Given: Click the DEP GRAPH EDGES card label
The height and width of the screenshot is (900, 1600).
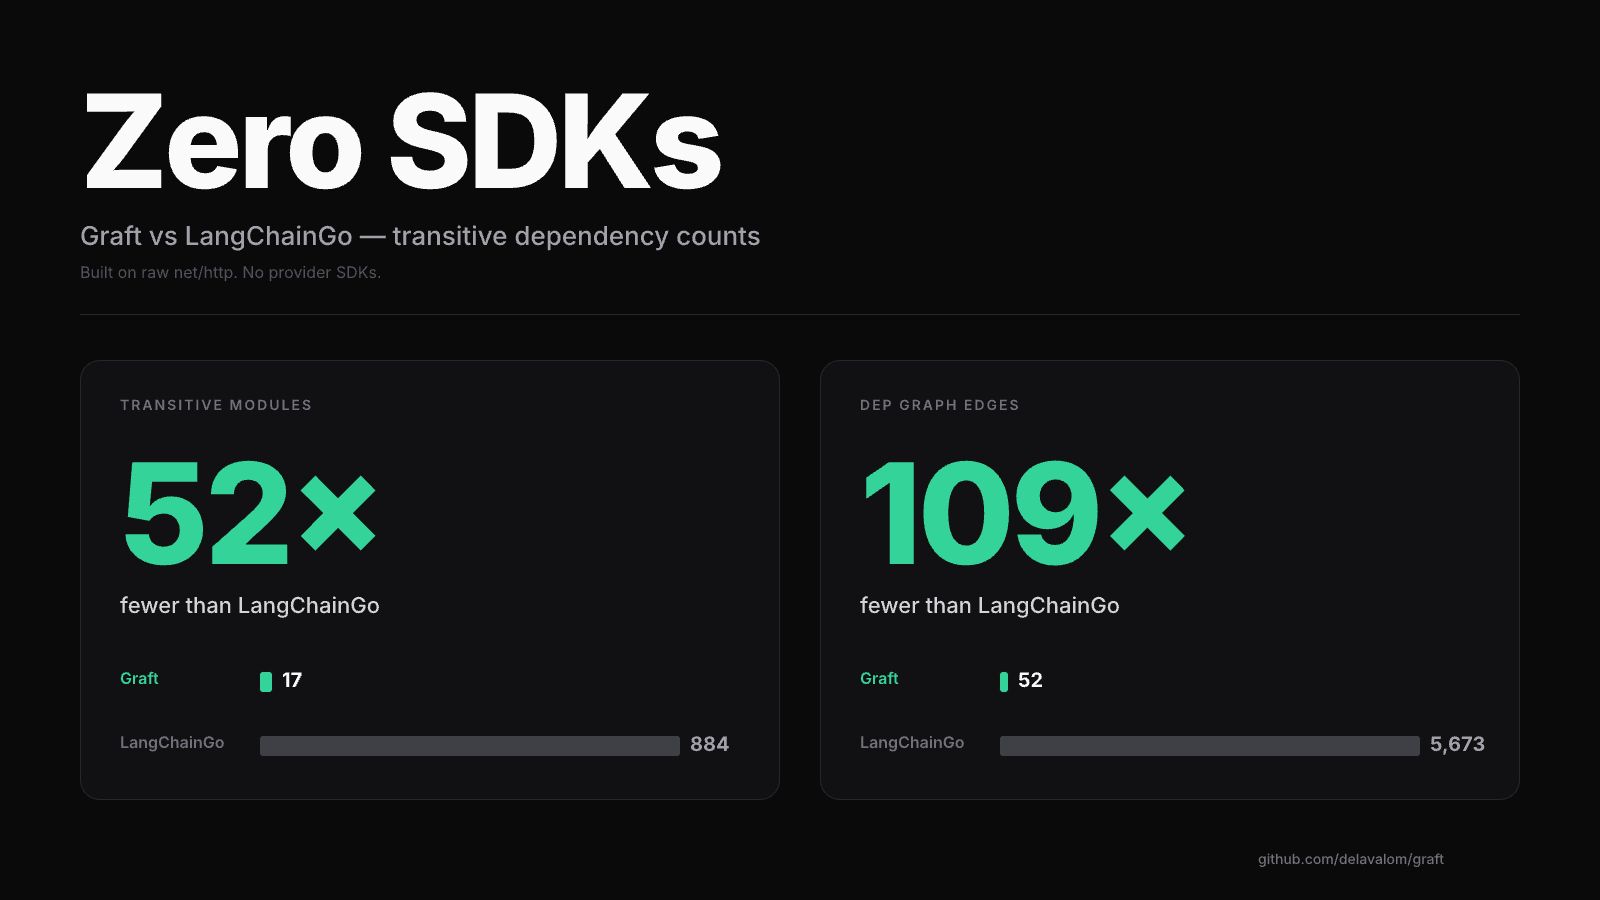Looking at the screenshot, I should [939, 405].
